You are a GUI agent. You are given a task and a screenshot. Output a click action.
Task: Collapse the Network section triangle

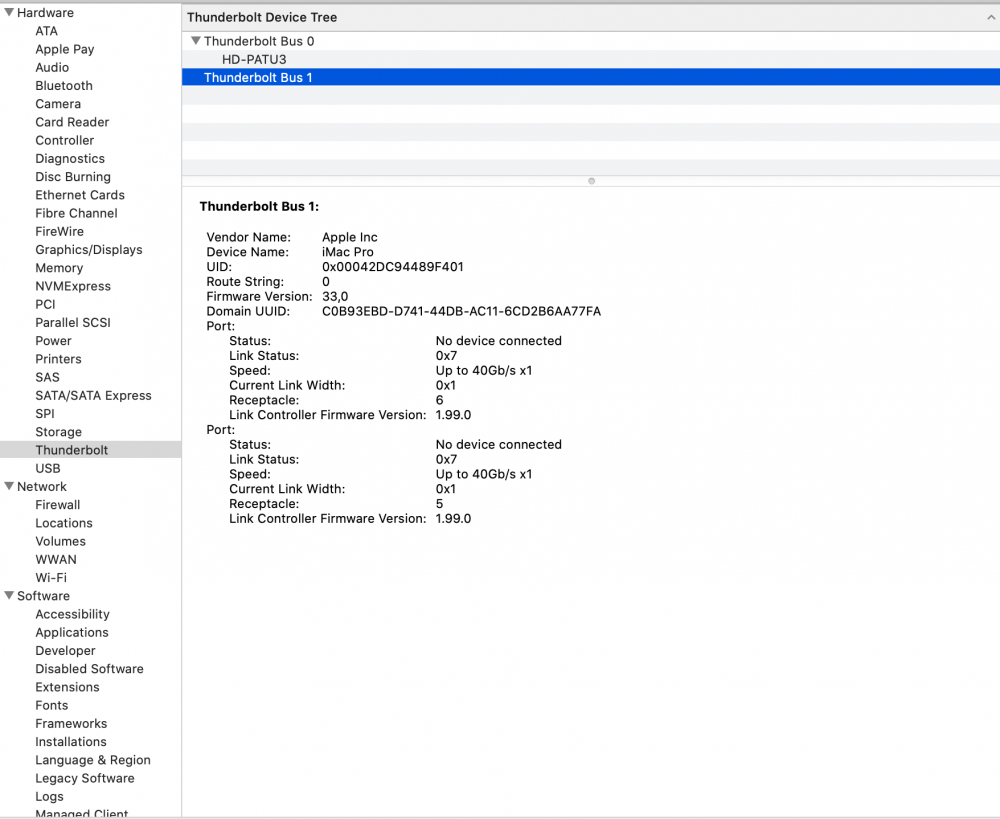[9, 486]
